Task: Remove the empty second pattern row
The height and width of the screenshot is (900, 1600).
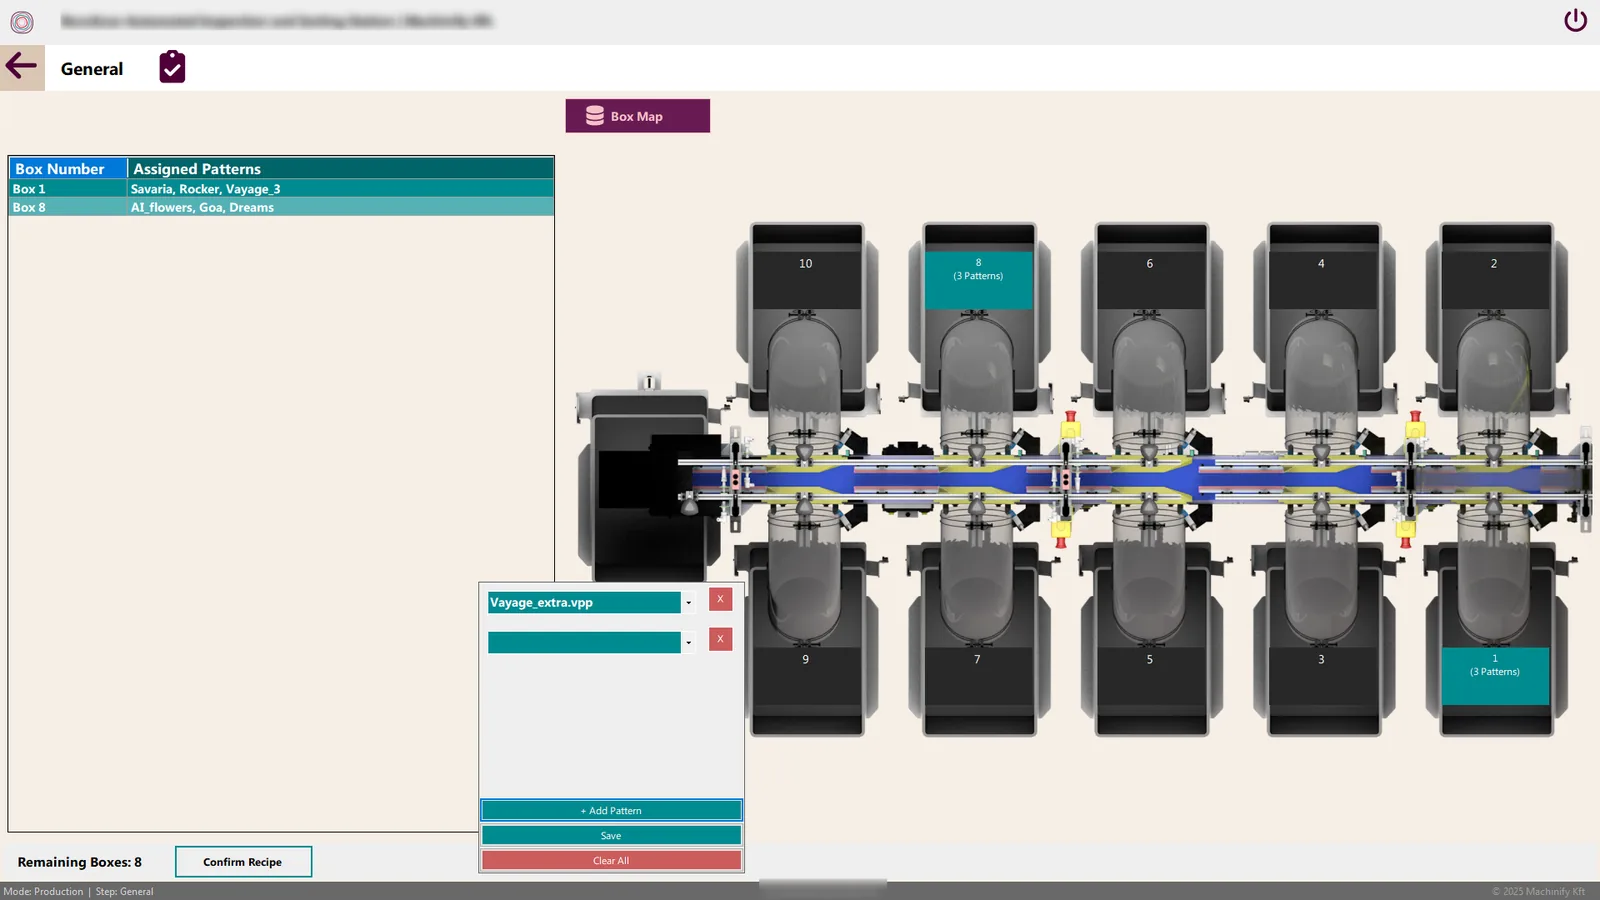Action: (x=720, y=639)
